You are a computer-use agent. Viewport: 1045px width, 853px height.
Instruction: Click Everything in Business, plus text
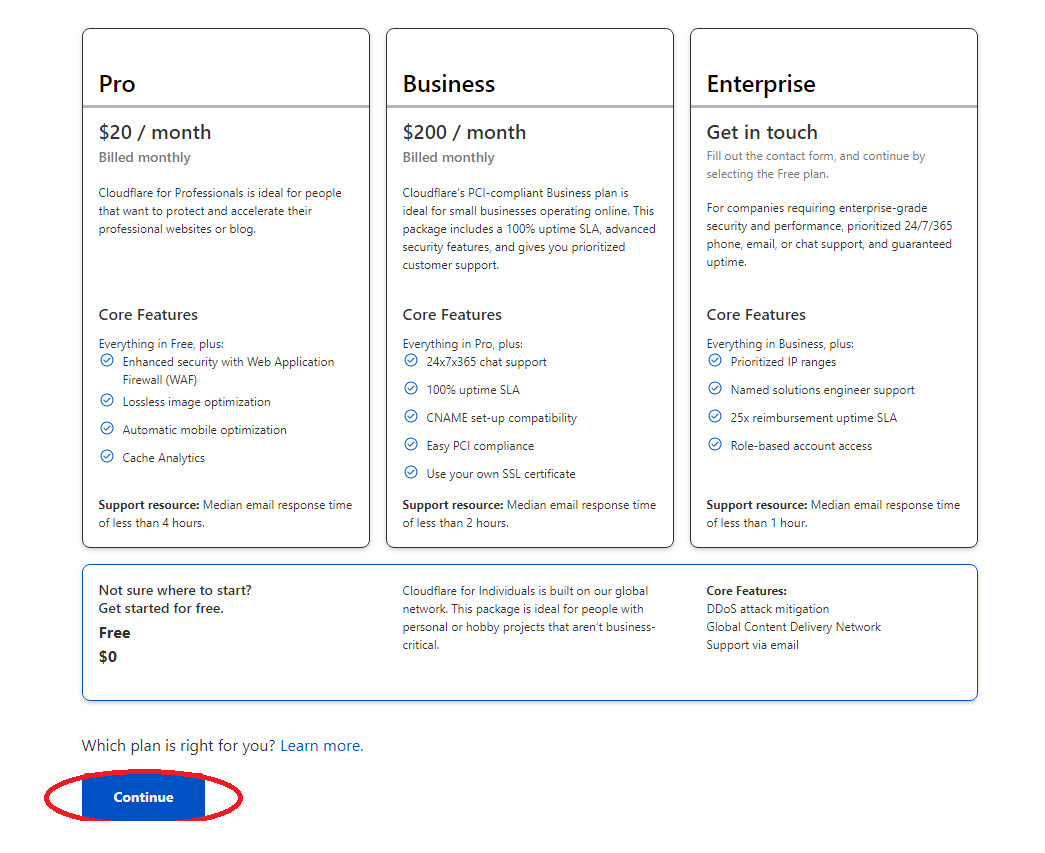pyautogui.click(x=780, y=344)
